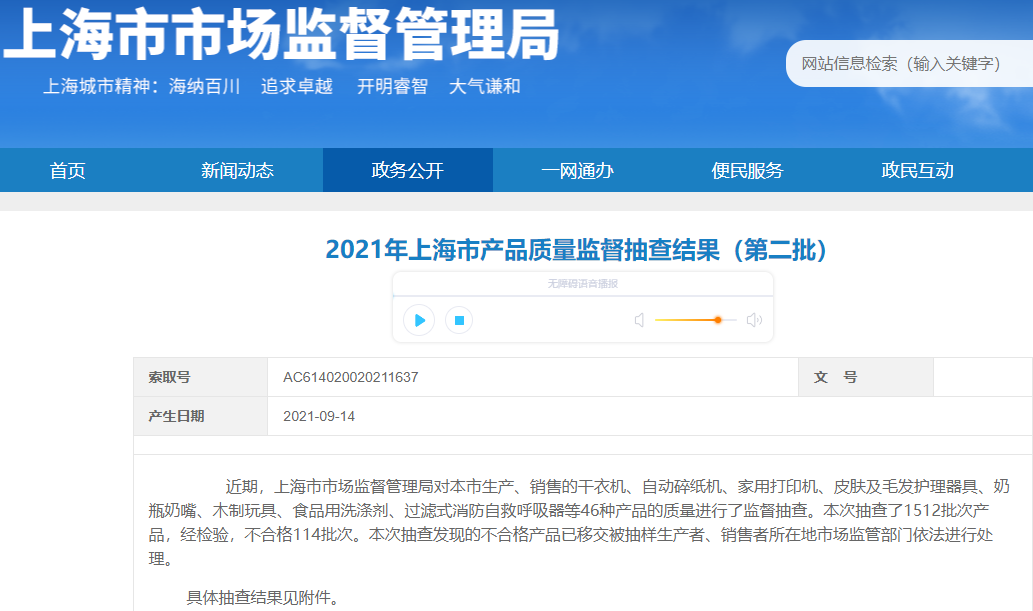Open 一网通办 in the navigation bar
Screen dimensions: 1033x611
(x=577, y=171)
